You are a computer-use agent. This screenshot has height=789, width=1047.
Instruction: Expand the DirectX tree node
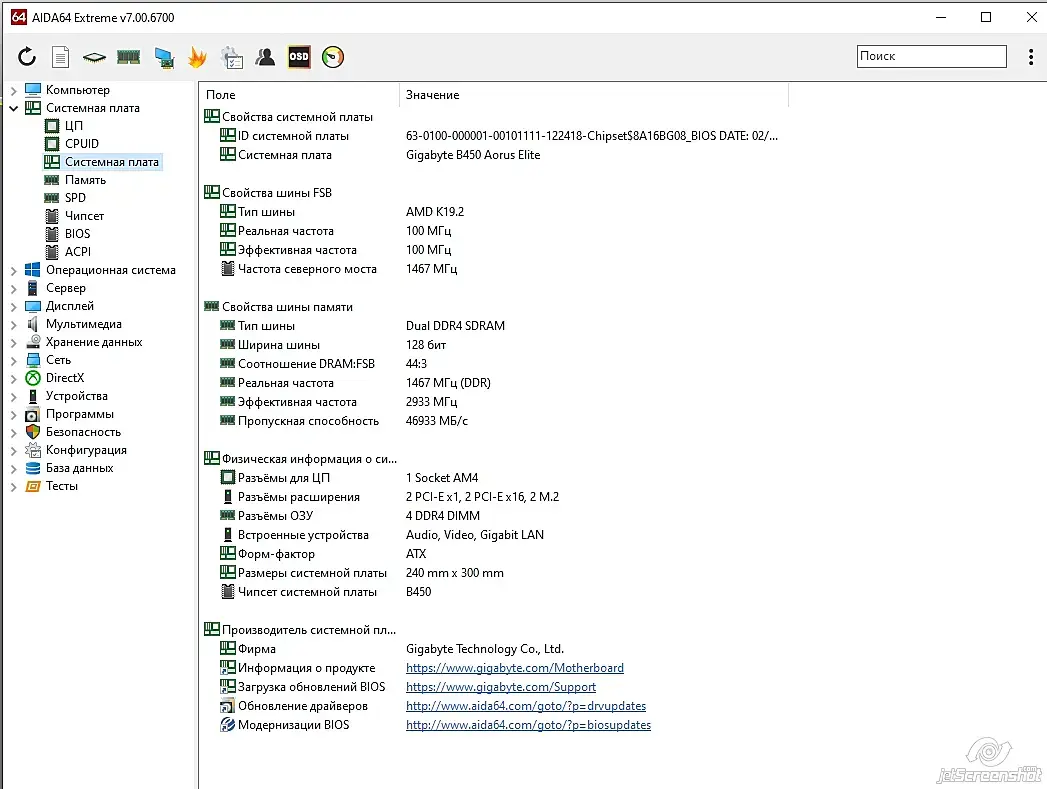pos(13,378)
